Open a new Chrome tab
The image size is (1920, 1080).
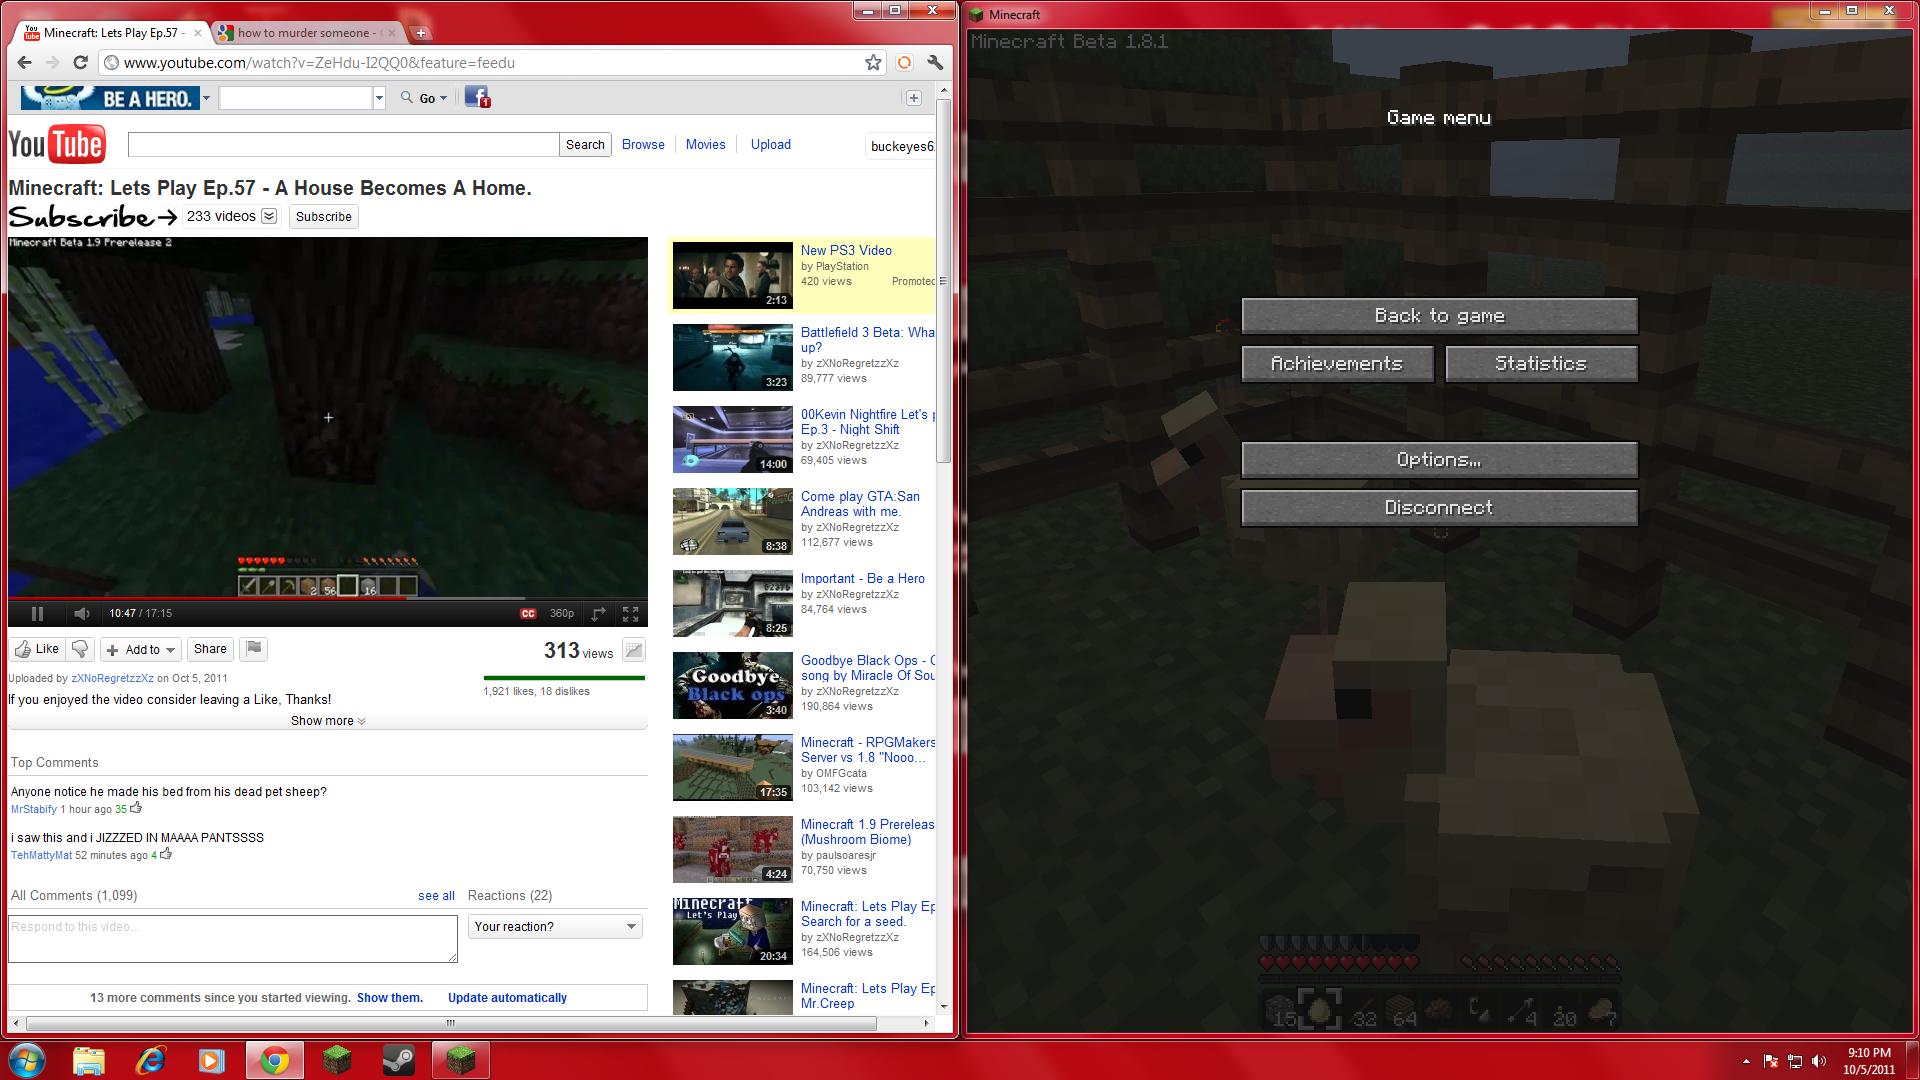tap(421, 33)
